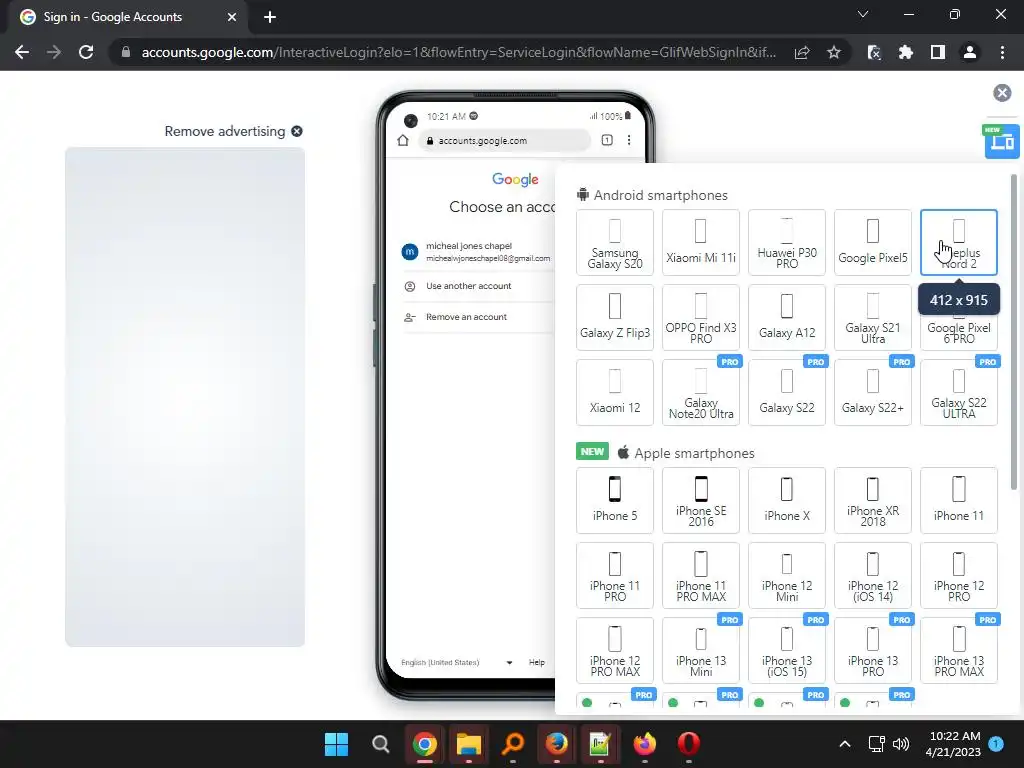This screenshot has width=1024, height=768.
Task: Click the simulated phone address bar
Action: tap(504, 140)
